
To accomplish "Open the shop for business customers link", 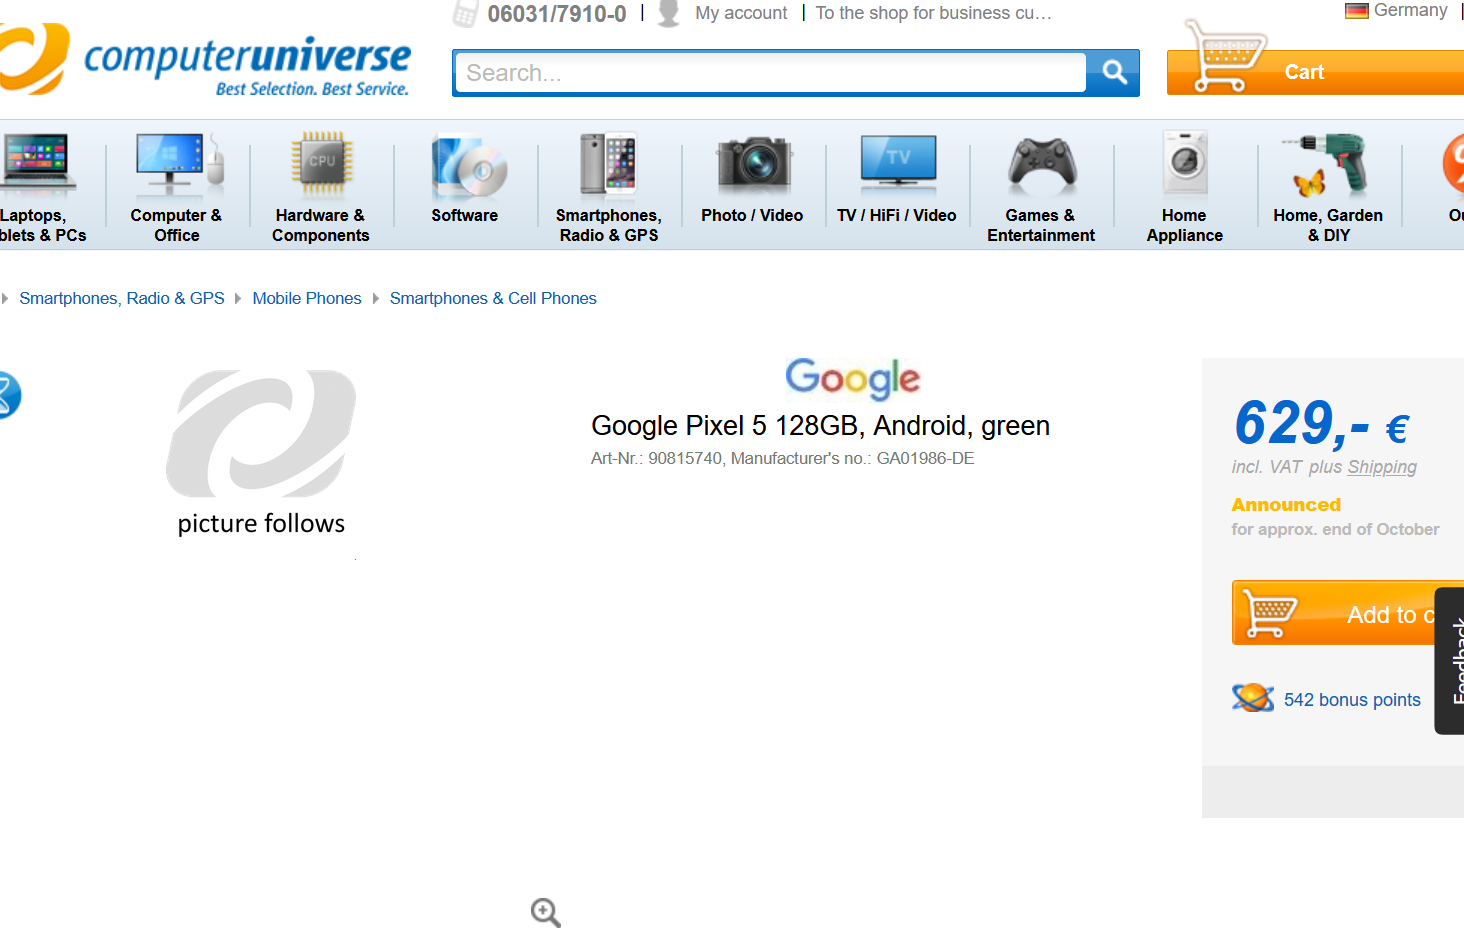I will click(933, 13).
